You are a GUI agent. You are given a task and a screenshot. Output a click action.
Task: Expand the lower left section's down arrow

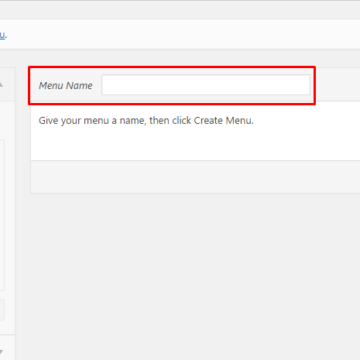click(1, 351)
